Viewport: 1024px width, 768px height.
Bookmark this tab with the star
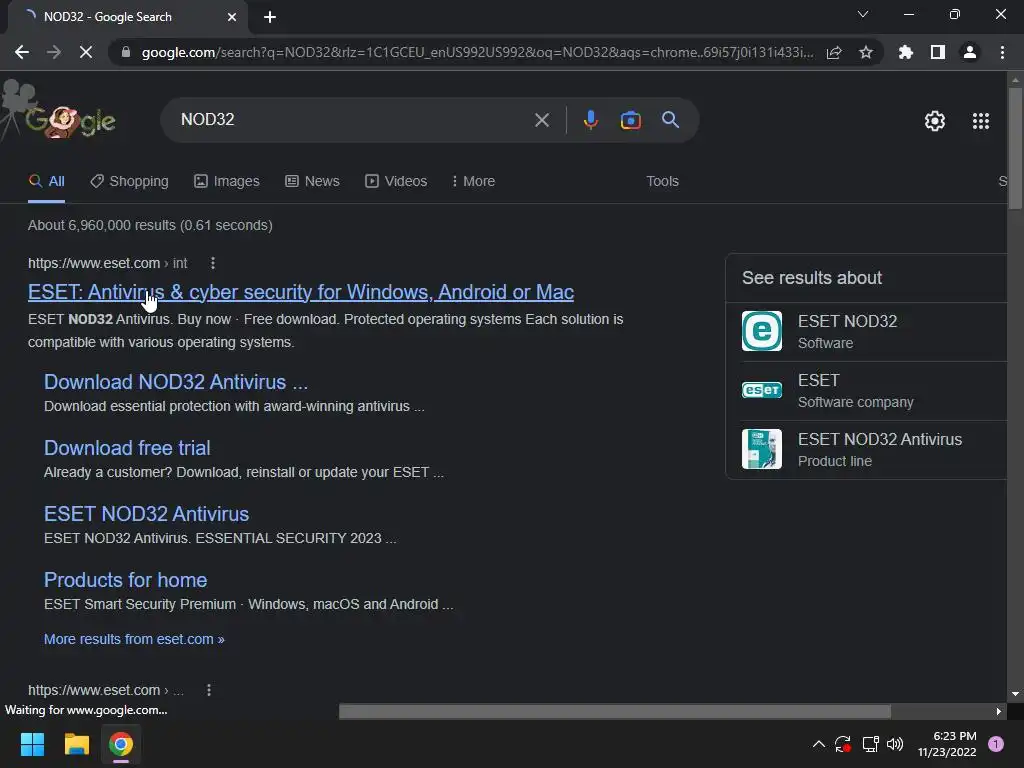(x=866, y=52)
